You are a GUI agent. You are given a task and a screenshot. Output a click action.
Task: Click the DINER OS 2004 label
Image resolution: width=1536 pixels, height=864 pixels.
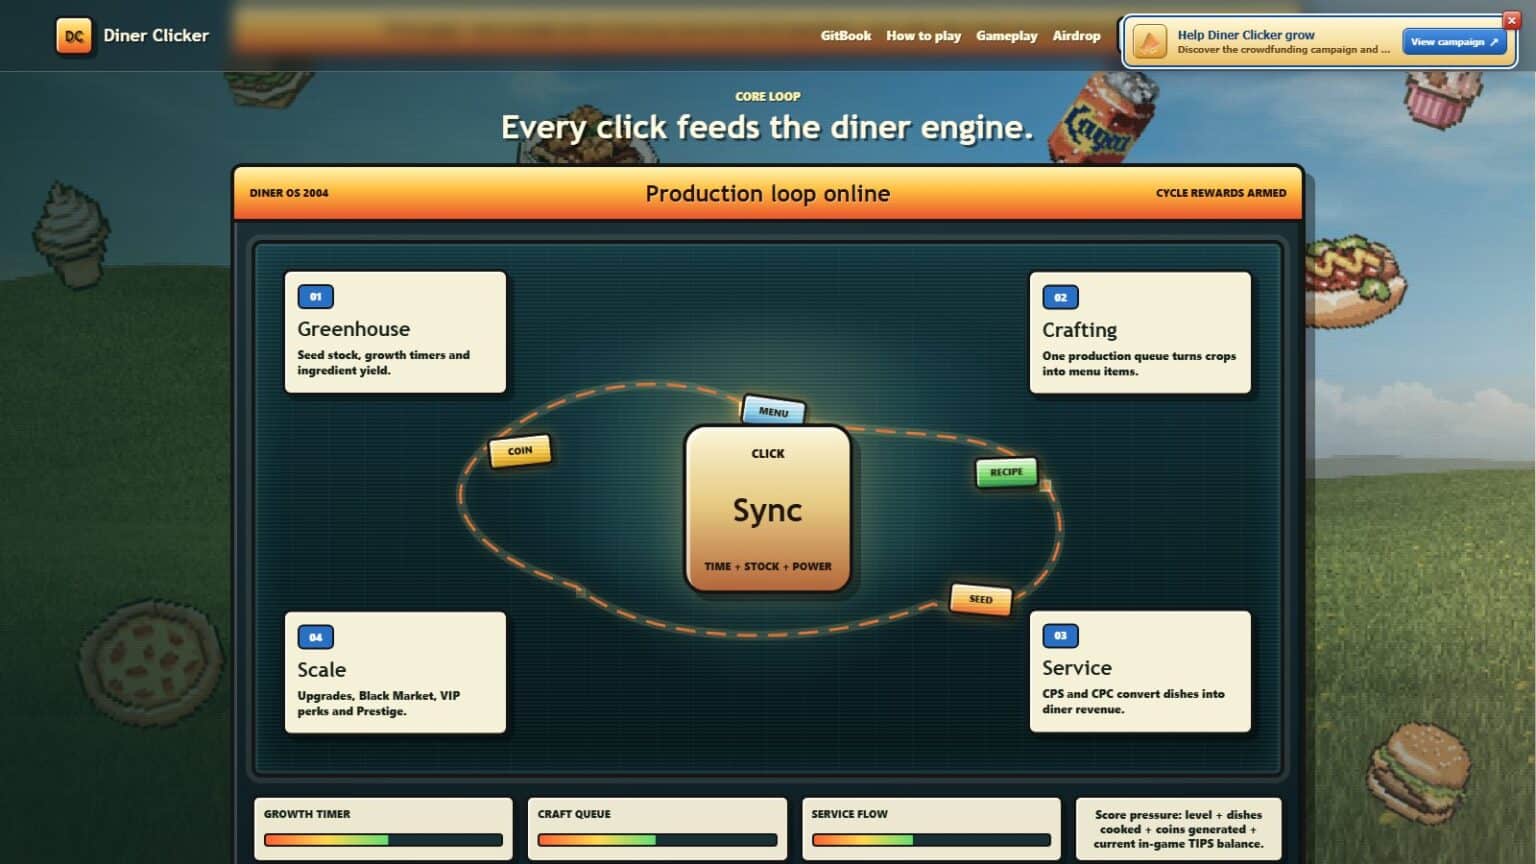tap(289, 193)
